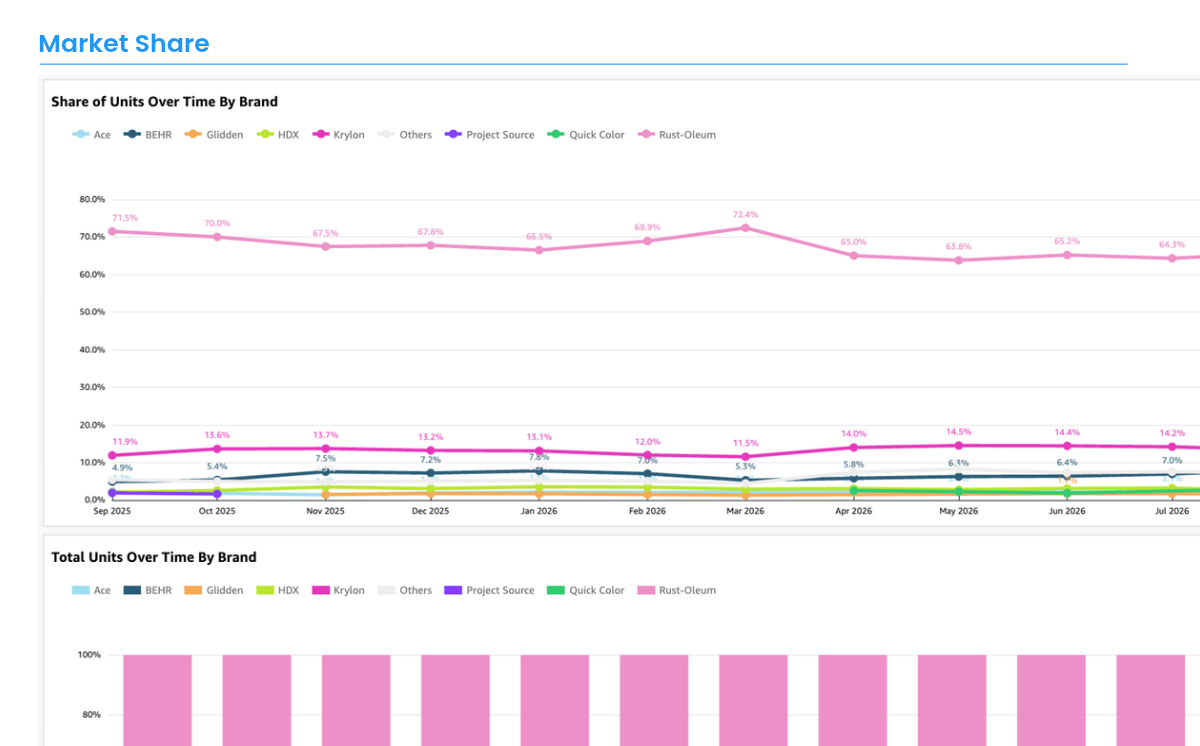Click the Share of Units Over Time By Brand title
This screenshot has width=1200, height=746.
(x=165, y=102)
